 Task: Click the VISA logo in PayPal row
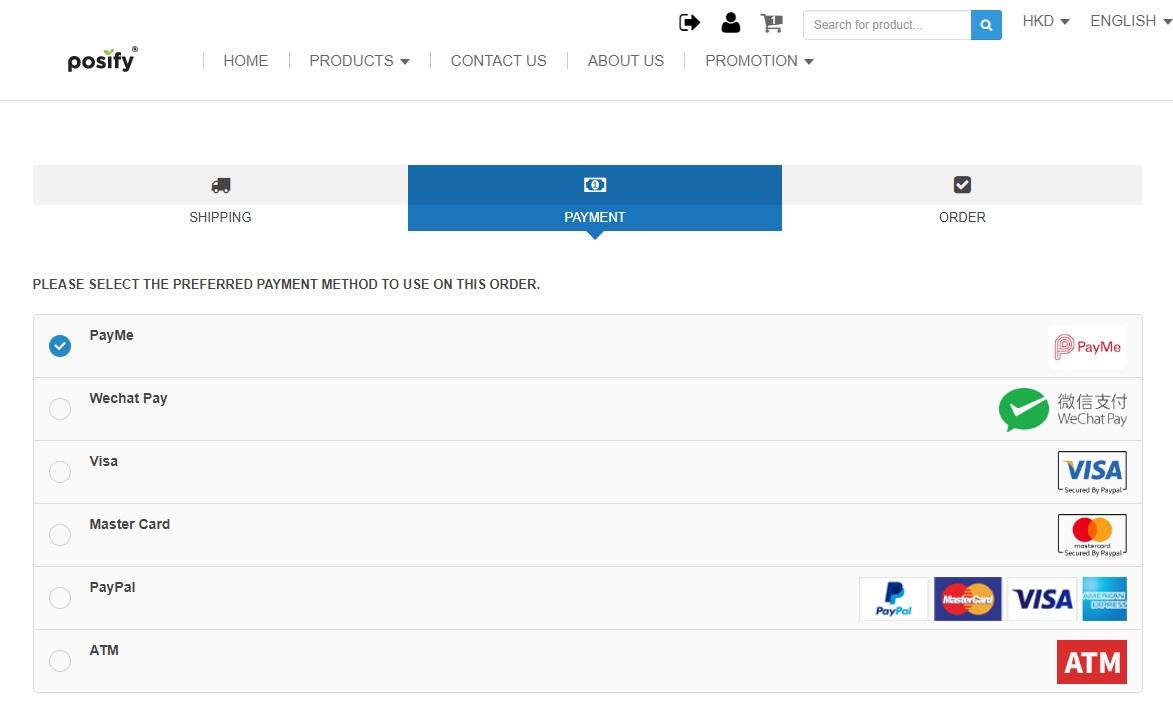click(1042, 599)
